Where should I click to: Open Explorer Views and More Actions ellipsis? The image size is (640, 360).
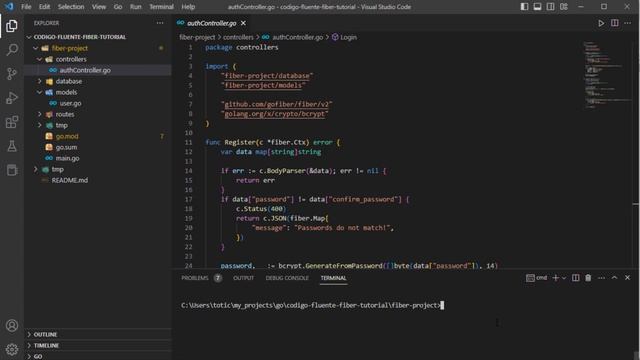(160, 23)
